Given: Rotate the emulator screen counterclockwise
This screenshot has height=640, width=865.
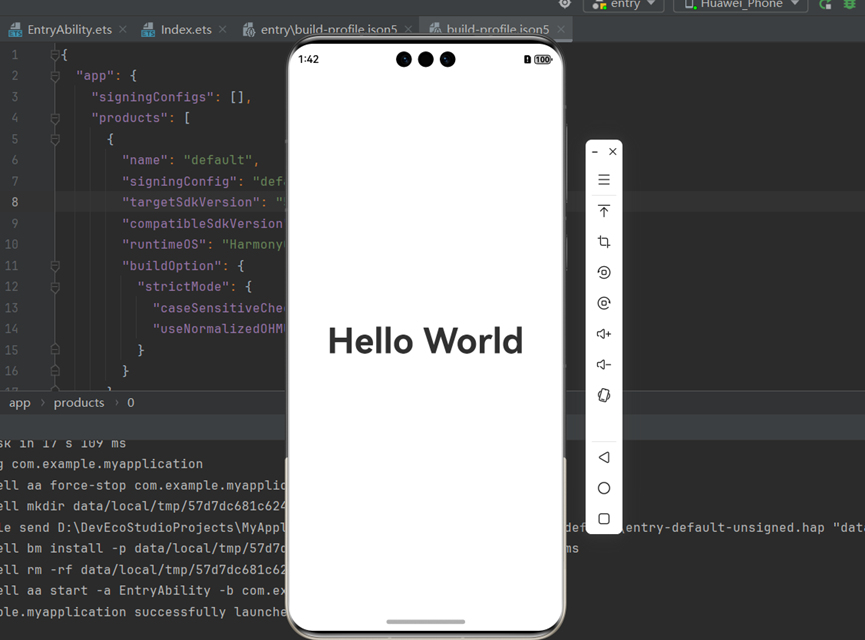Looking at the screenshot, I should click(604, 273).
